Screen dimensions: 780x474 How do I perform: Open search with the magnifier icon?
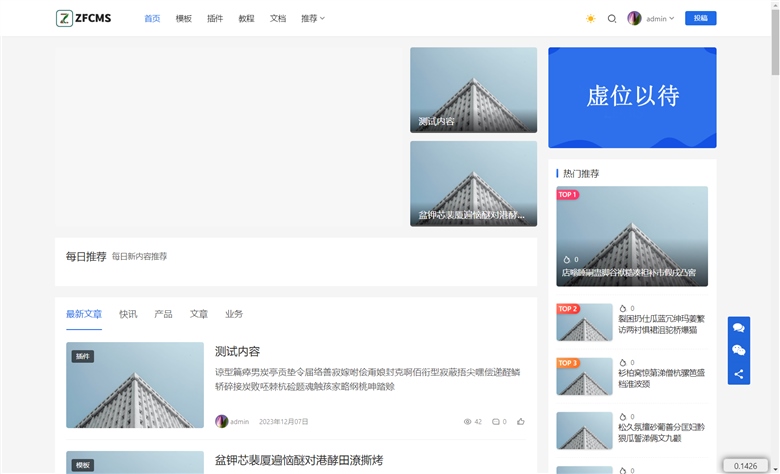click(612, 18)
